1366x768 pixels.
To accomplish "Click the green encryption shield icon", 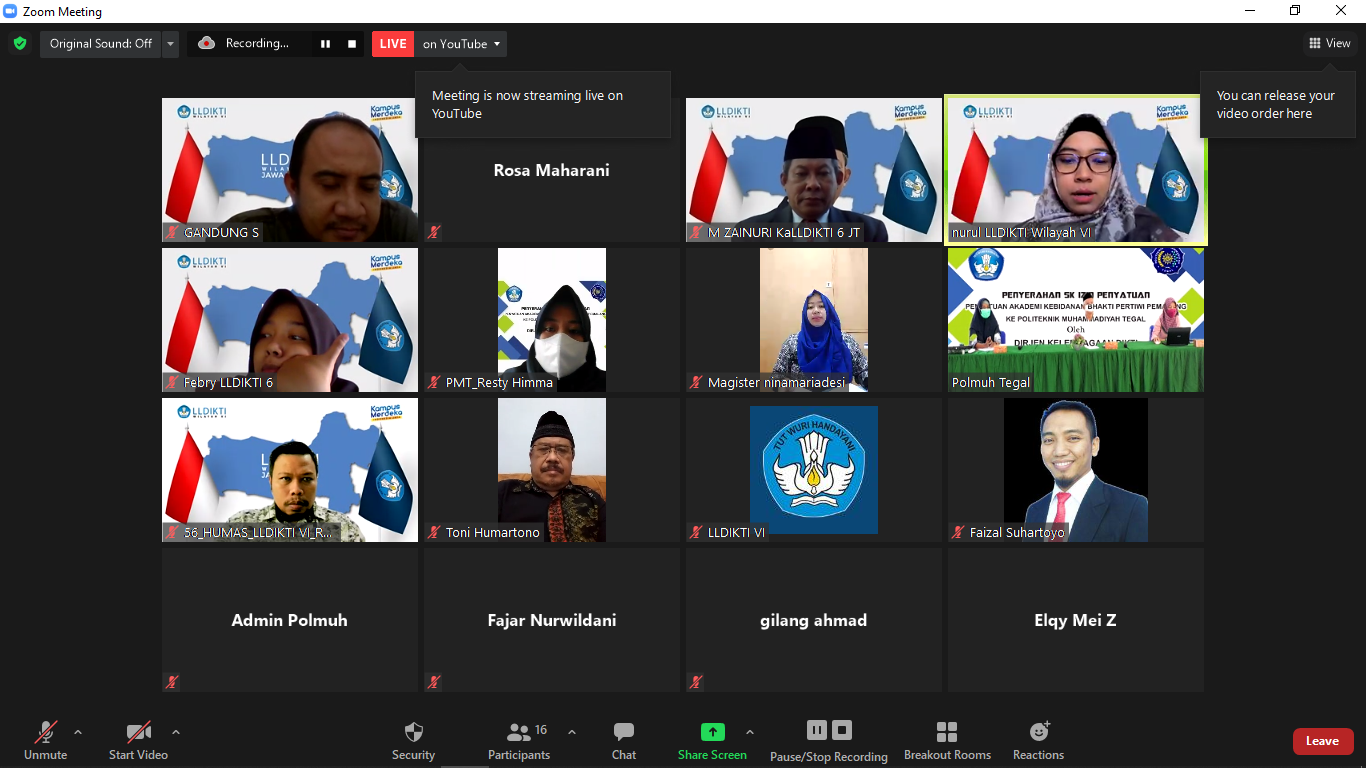I will coord(19,43).
